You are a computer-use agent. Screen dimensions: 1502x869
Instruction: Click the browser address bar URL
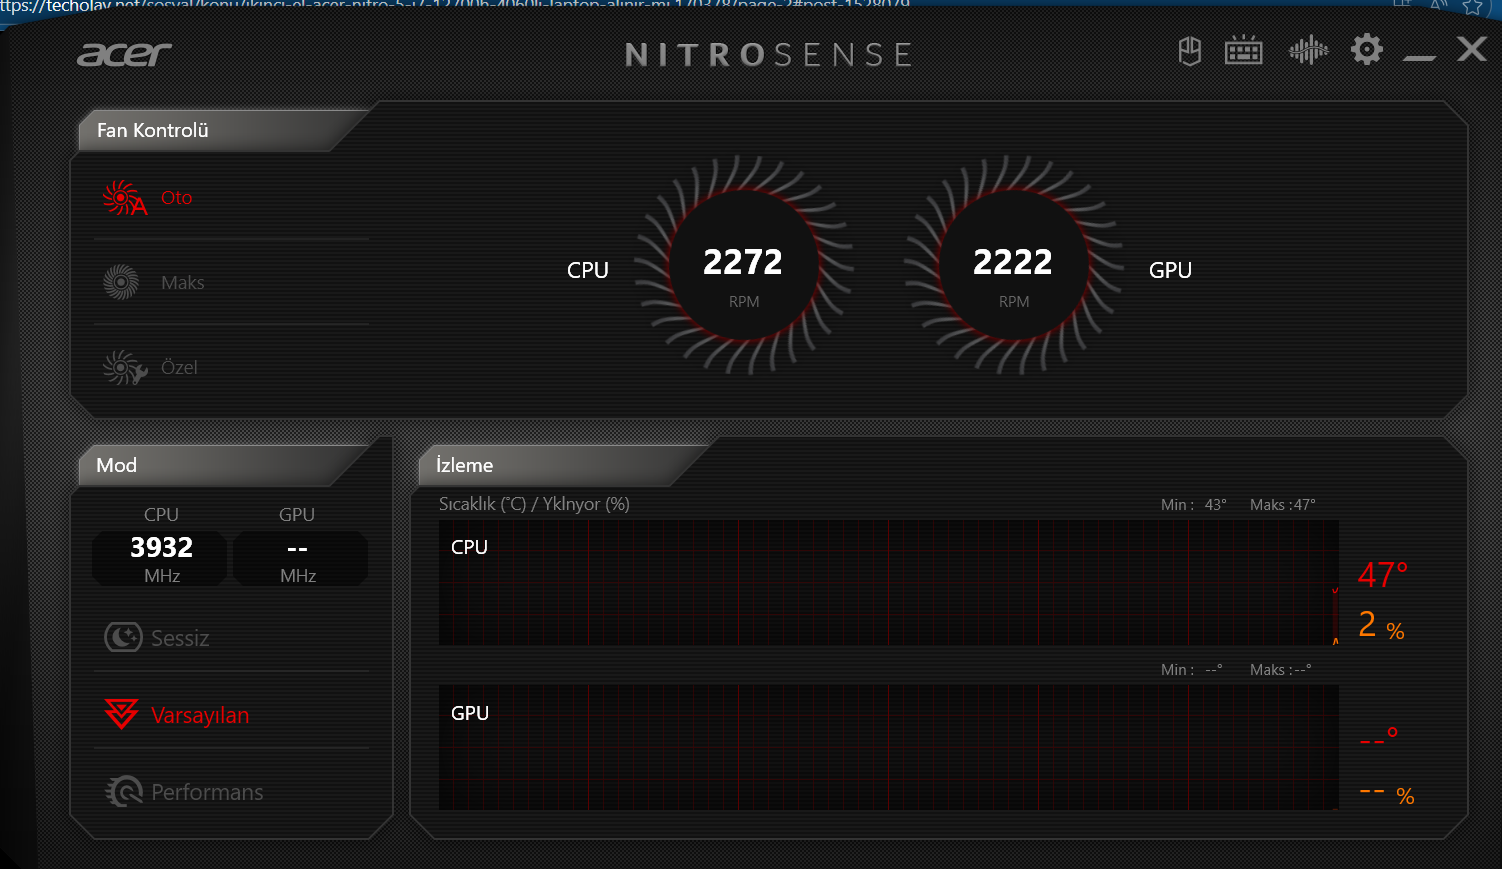[455, 5]
